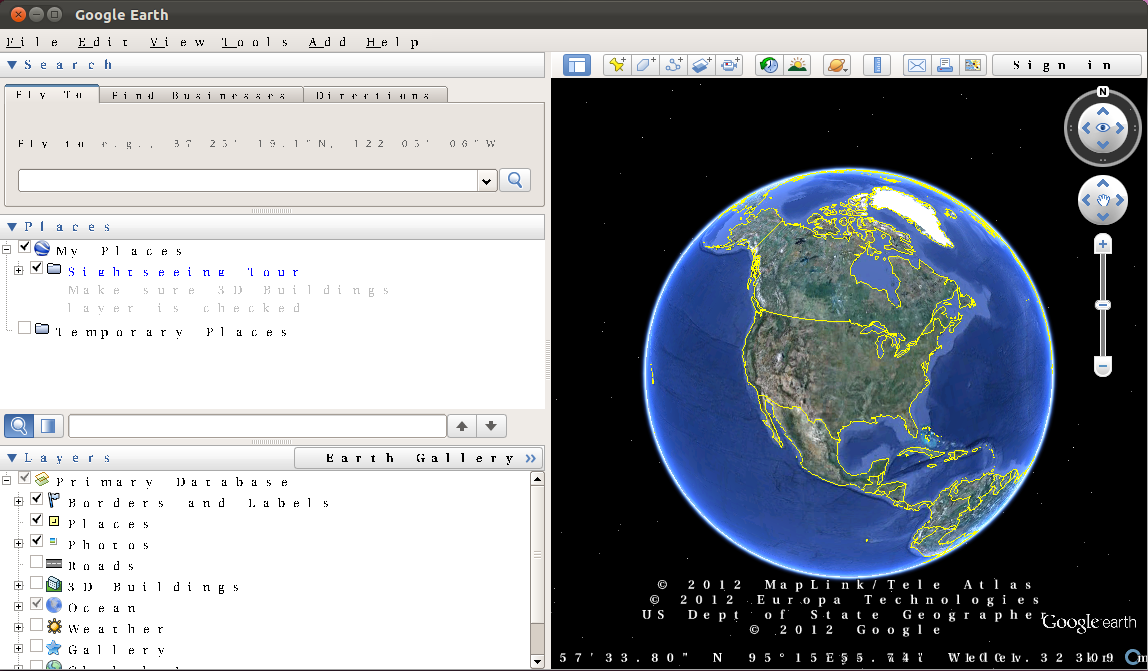Show historical imagery clock icon
The height and width of the screenshot is (671, 1148).
[x=769, y=65]
